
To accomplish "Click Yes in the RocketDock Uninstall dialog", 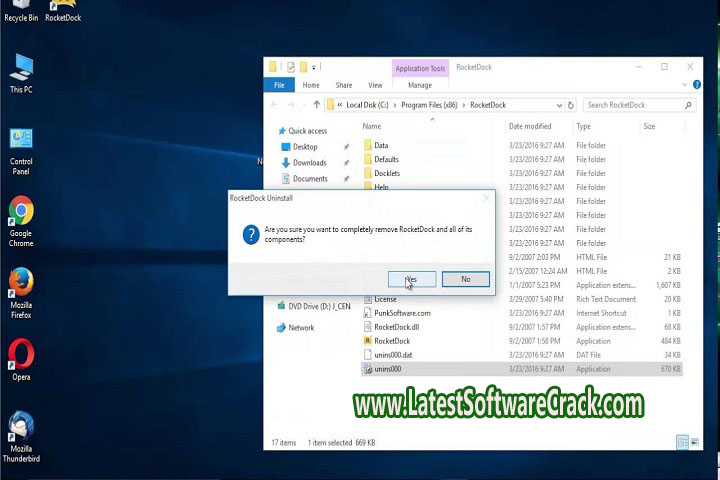I will 412,279.
